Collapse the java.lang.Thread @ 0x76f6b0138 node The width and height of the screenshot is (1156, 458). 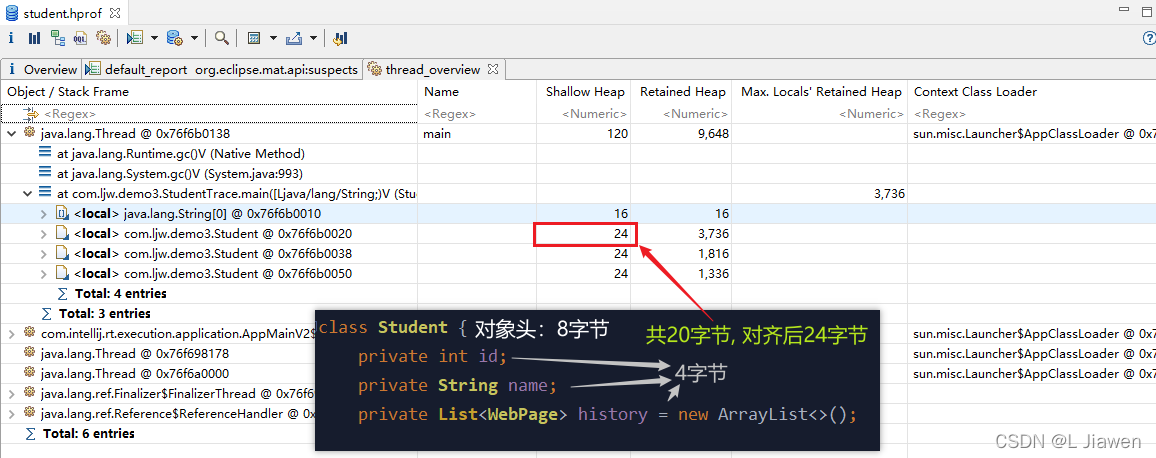(11, 133)
